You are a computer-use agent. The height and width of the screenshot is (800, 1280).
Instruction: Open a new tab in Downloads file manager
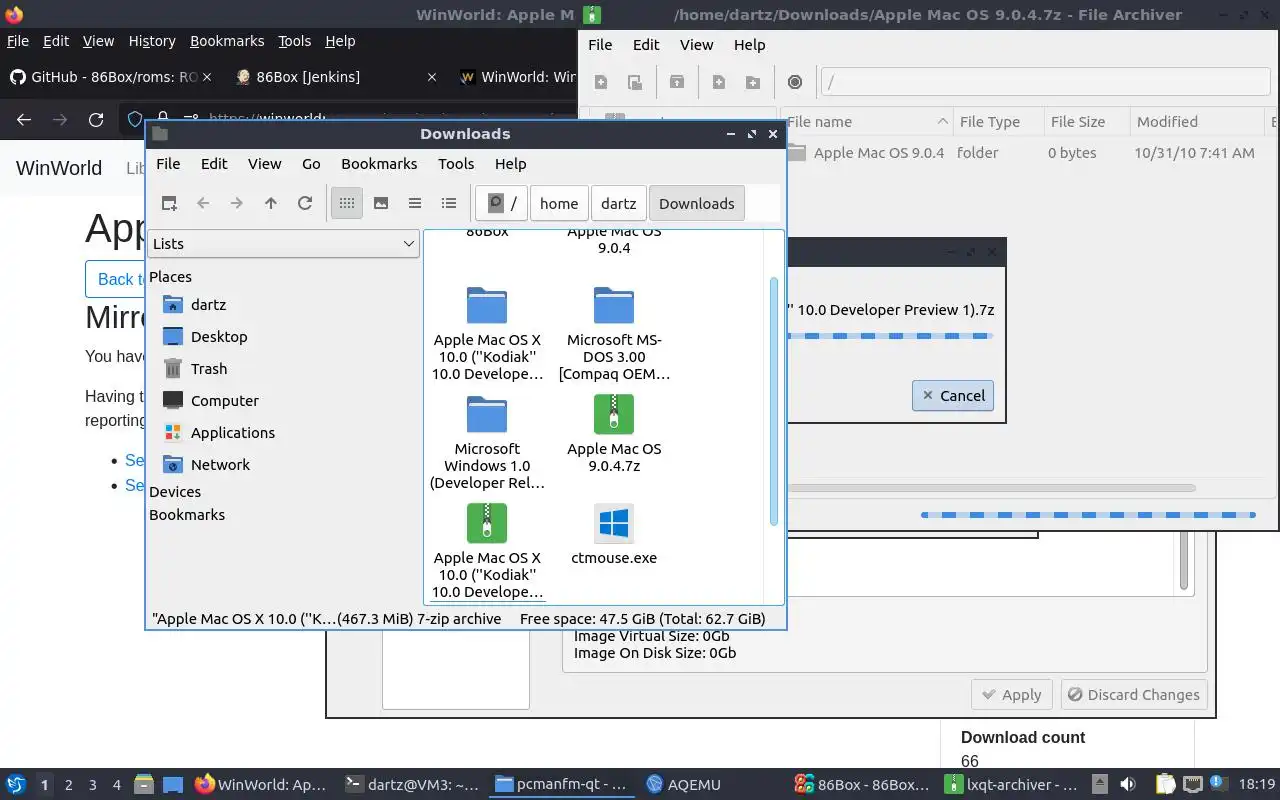169,203
